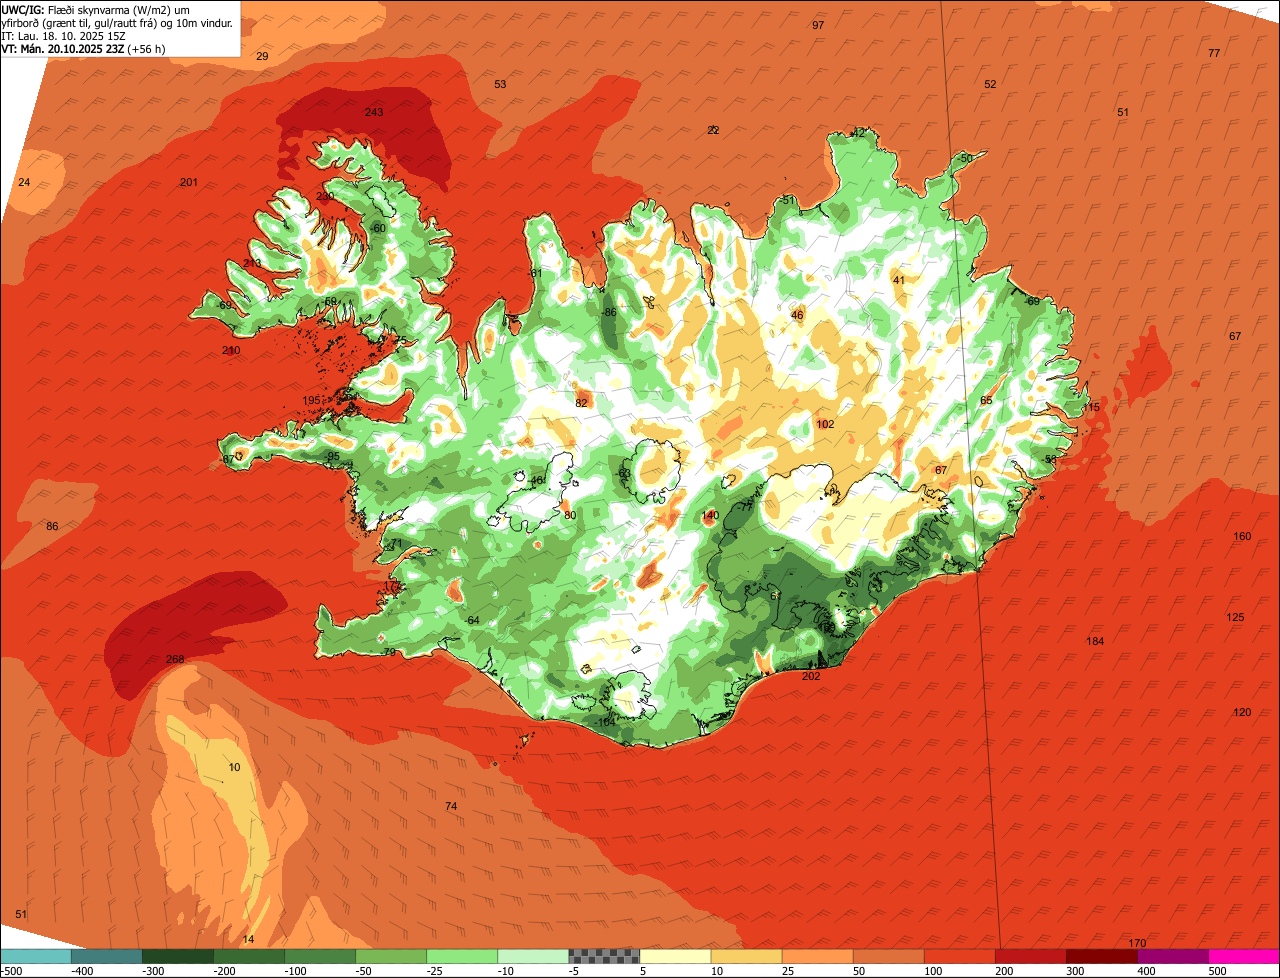Image resolution: width=1280 pixels, height=978 pixels.
Task: Click the map value 42 at the northern tip
Action: point(858,132)
